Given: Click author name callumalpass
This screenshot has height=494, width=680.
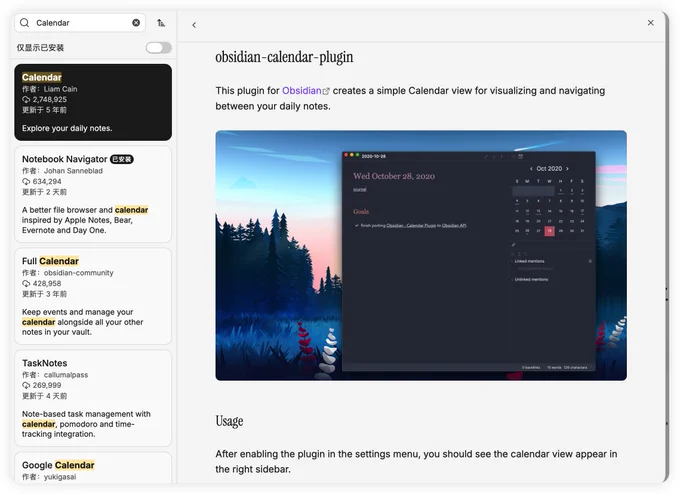Looking at the screenshot, I should coord(66,375).
